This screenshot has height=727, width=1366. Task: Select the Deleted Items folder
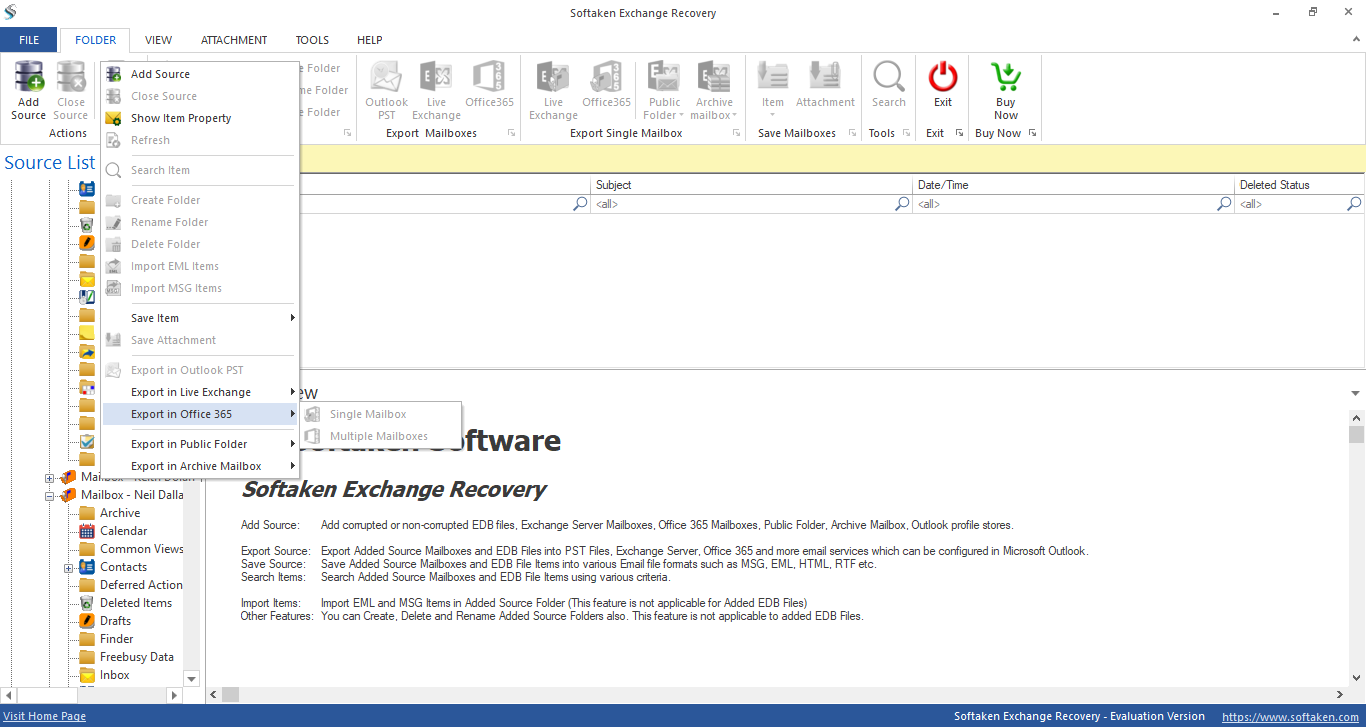pos(136,603)
